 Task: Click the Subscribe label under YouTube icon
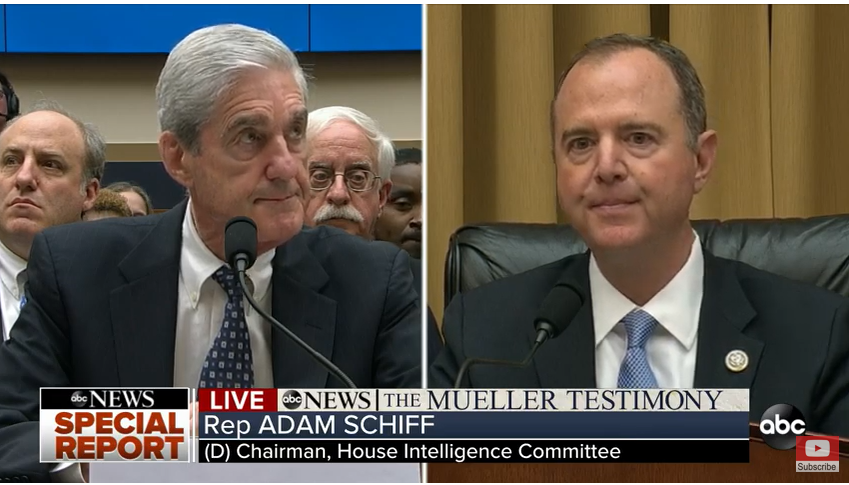coord(817,467)
